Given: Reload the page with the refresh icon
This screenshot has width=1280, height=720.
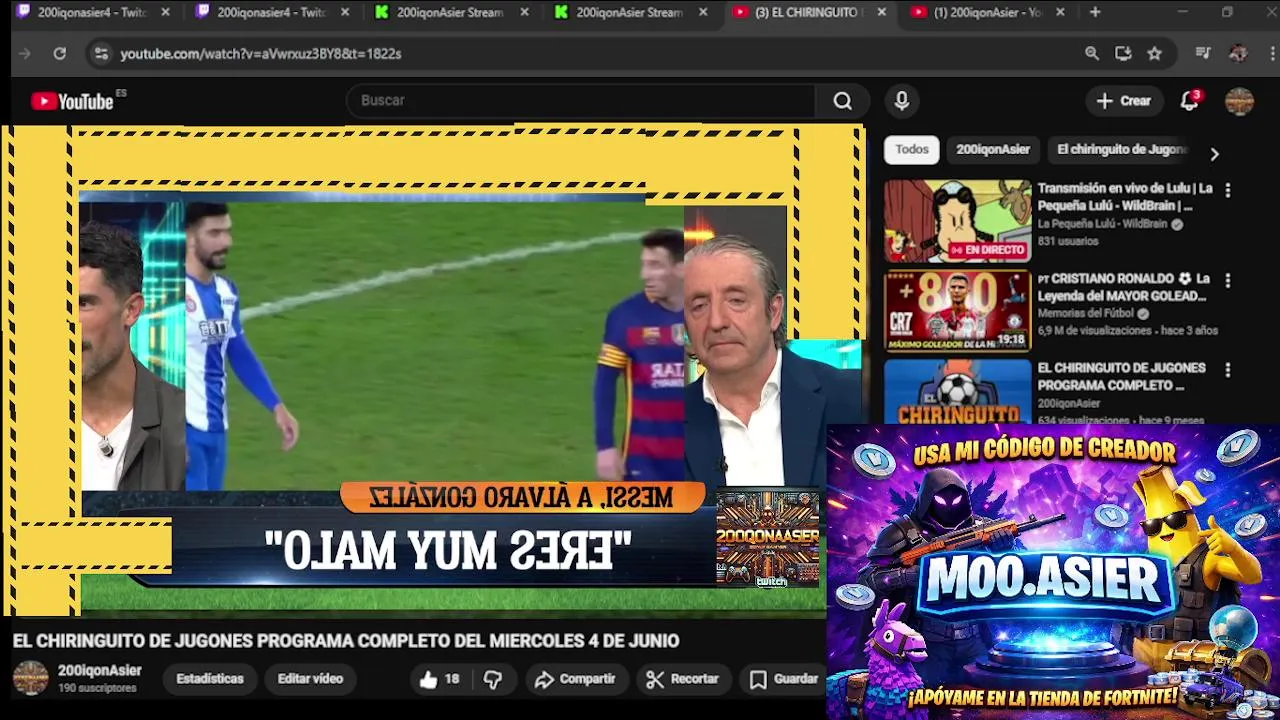Looking at the screenshot, I should [60, 54].
